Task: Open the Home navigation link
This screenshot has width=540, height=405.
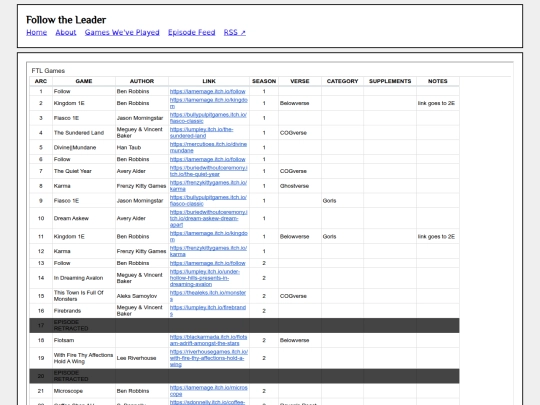Action: 37,32
